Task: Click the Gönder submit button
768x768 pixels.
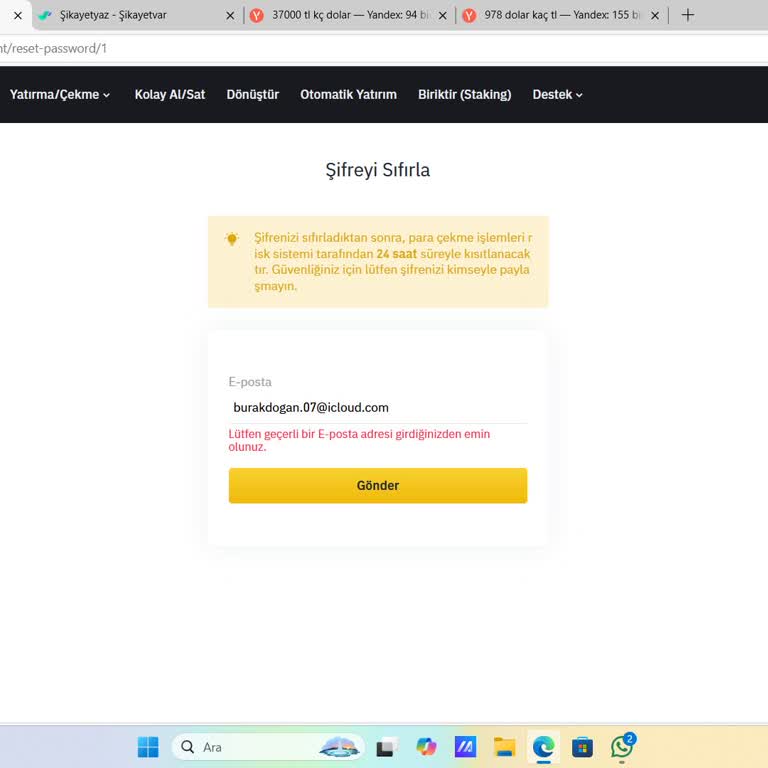Action: click(378, 485)
